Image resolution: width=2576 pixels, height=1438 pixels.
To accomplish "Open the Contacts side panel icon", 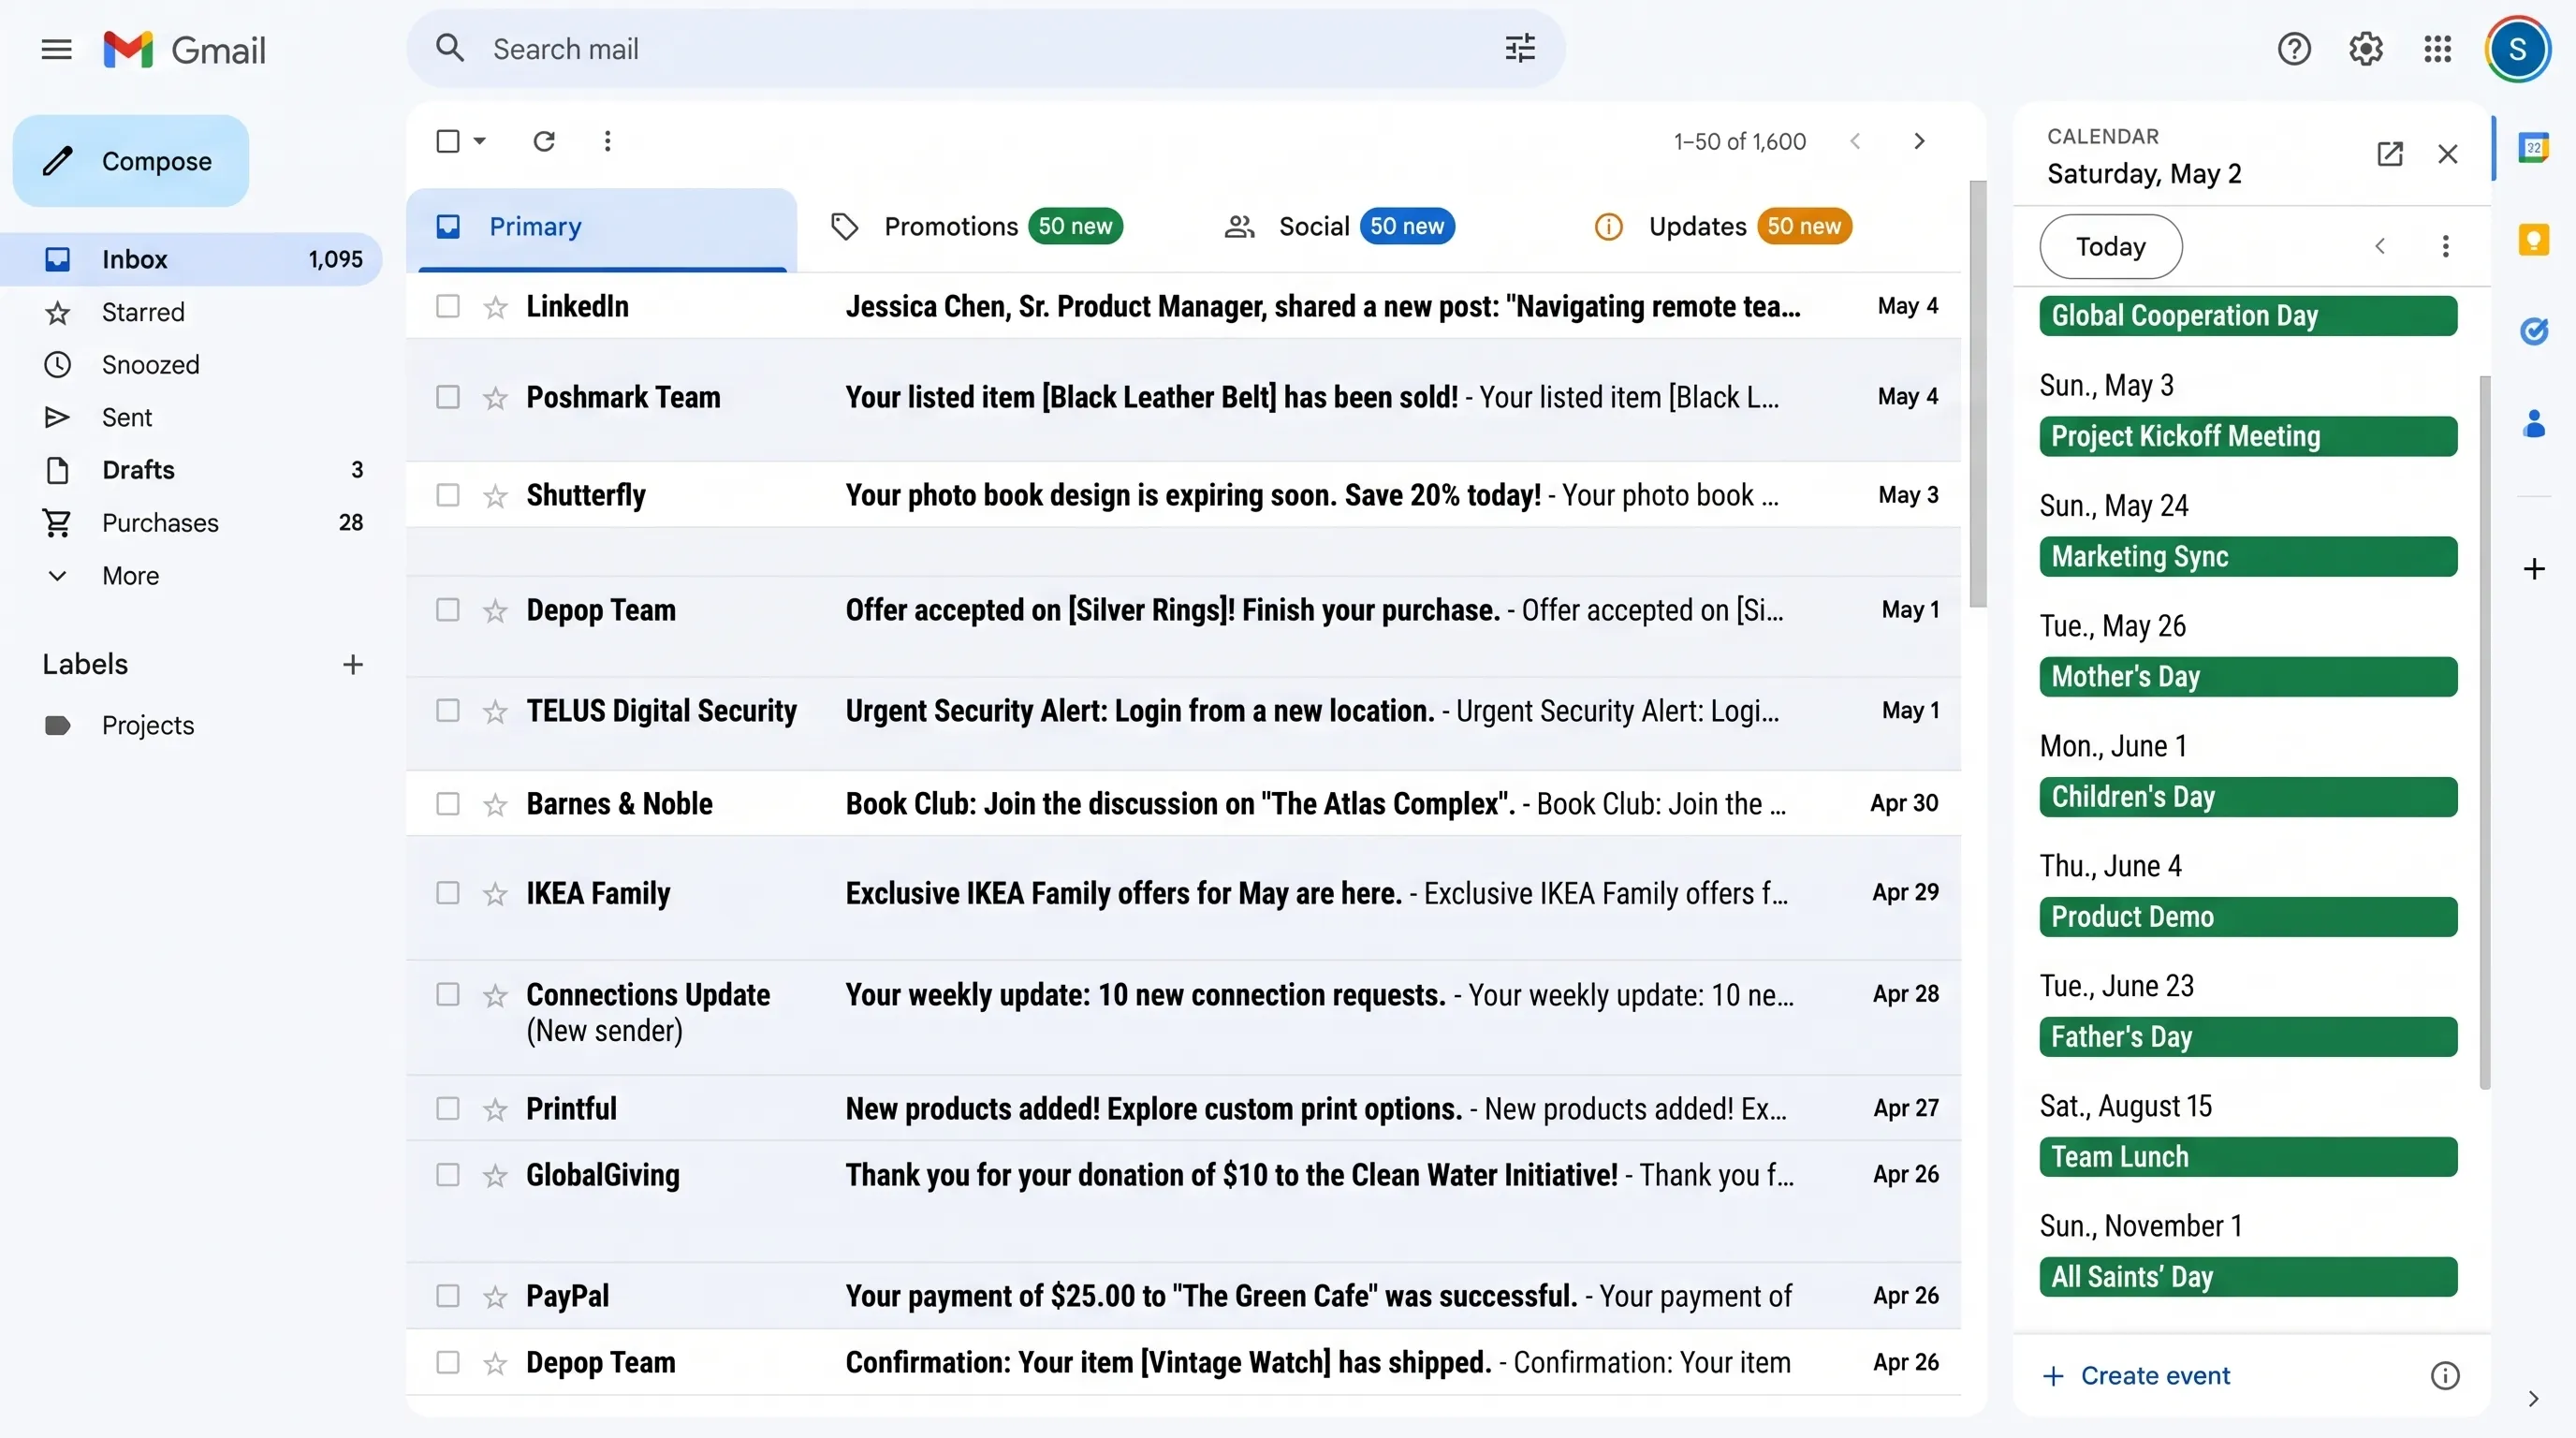I will (2534, 423).
